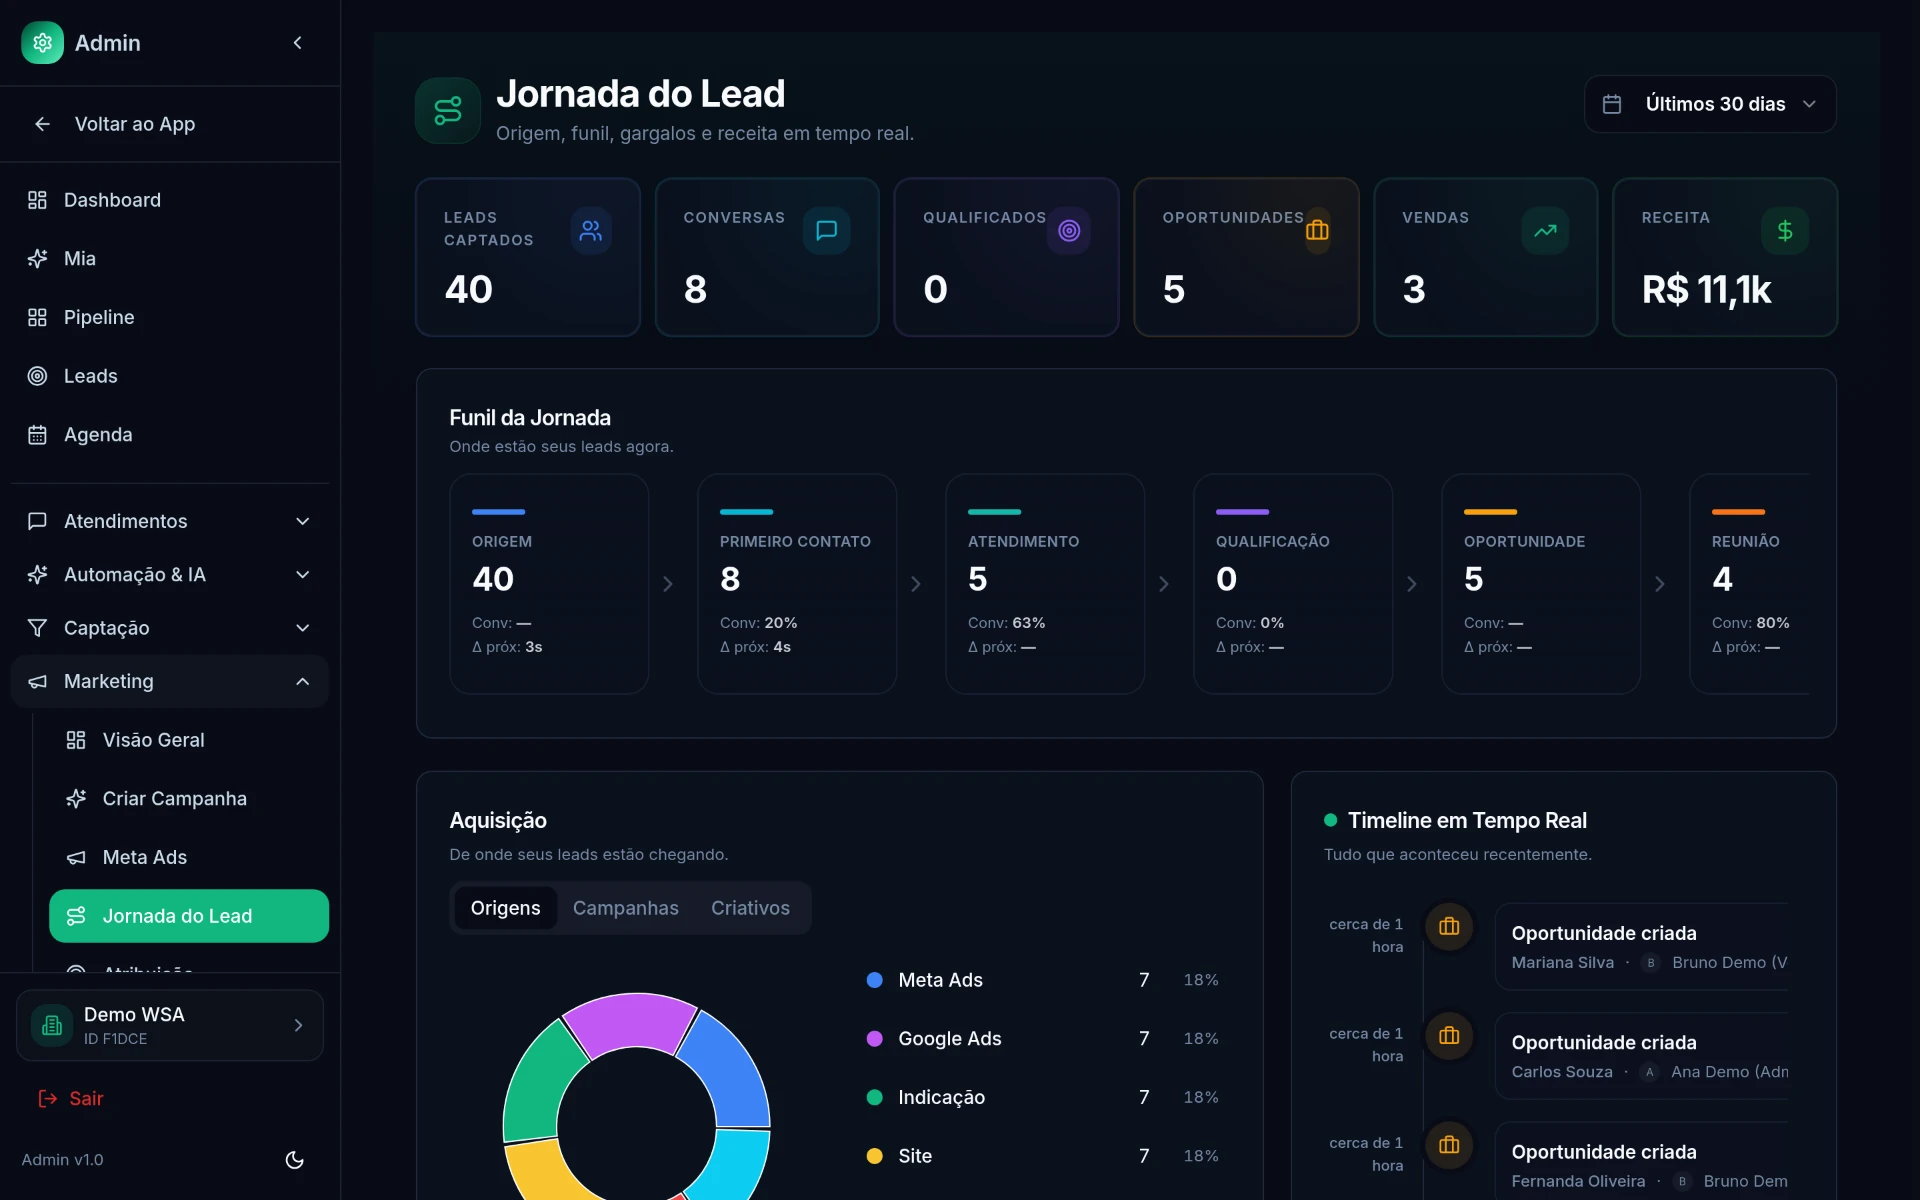Open Visão Geral under Marketing
Screen dimensions: 1920x1200
(189, 740)
